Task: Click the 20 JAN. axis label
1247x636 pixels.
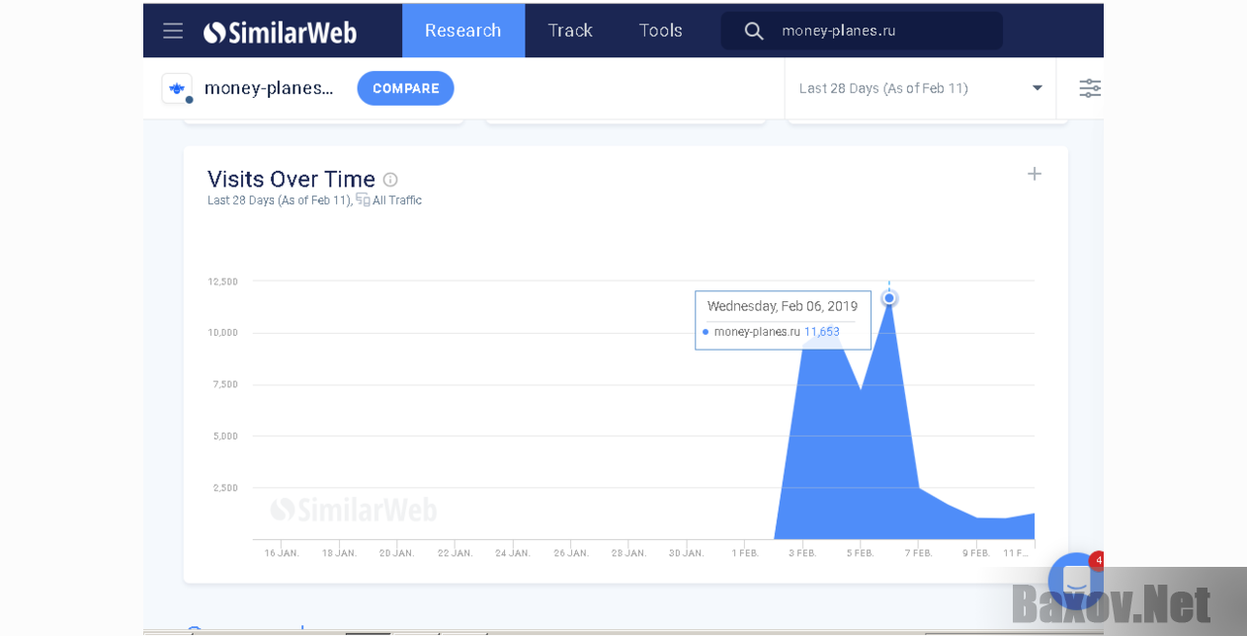Action: click(397, 553)
